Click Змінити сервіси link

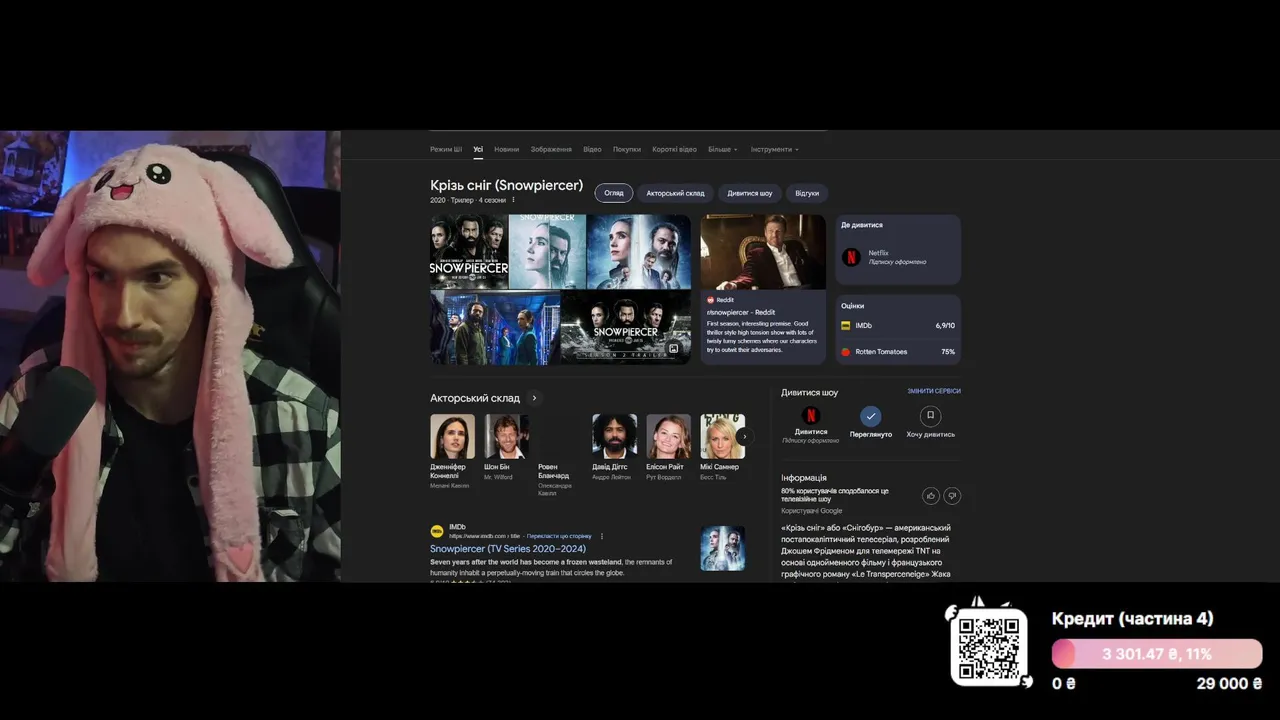(934, 391)
